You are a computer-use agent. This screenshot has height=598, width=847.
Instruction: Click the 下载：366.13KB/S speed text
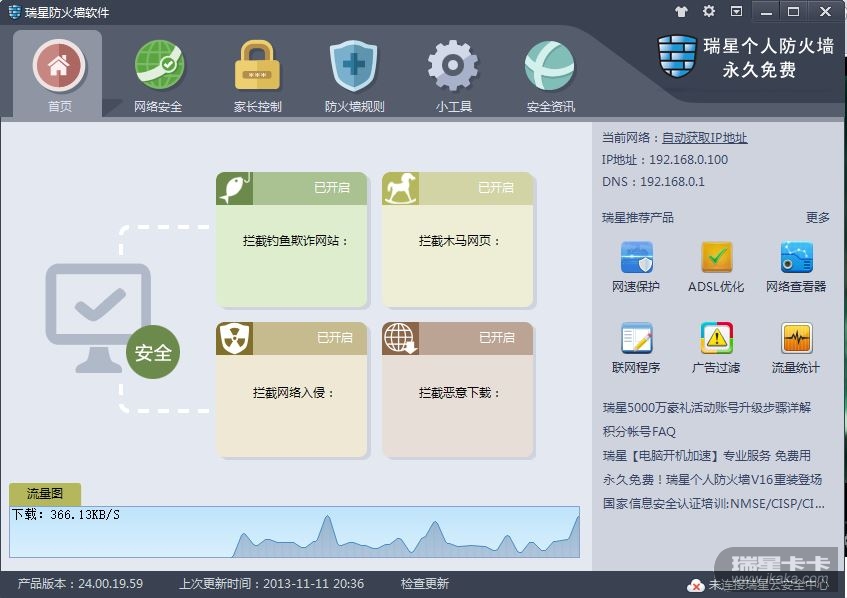pos(66,514)
